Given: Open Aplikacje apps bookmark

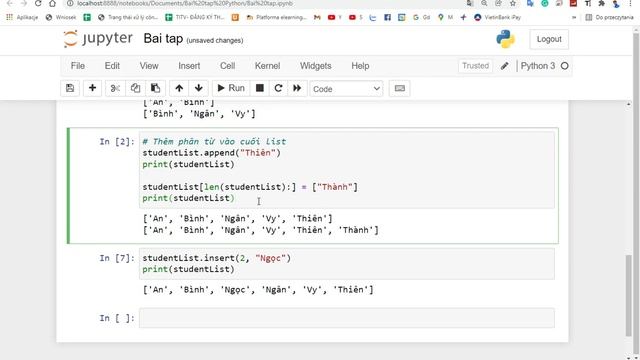Looking at the screenshot, I should tap(22, 18).
